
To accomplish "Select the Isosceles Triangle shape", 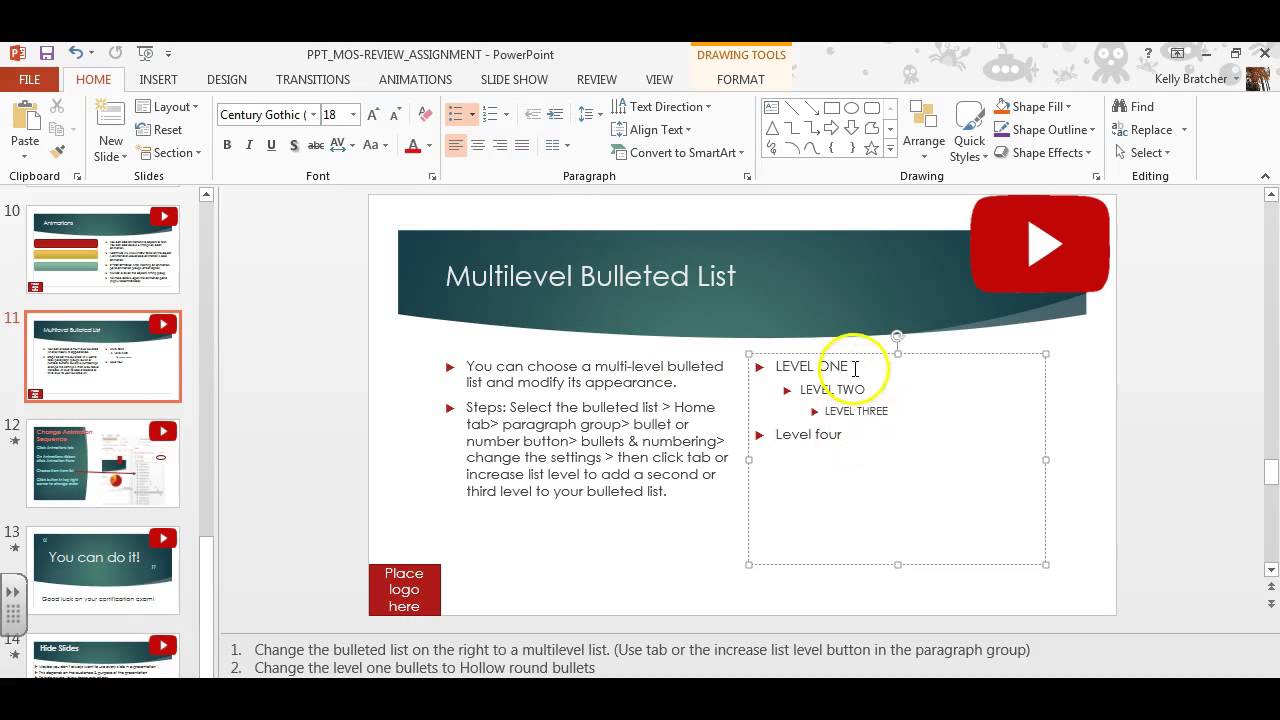I will pos(771,128).
